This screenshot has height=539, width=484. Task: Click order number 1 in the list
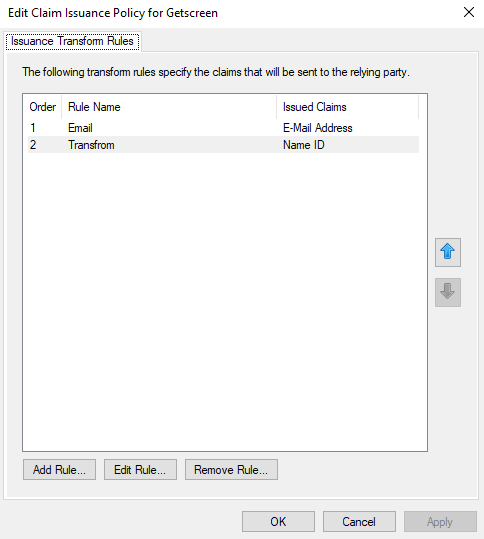pos(33,128)
